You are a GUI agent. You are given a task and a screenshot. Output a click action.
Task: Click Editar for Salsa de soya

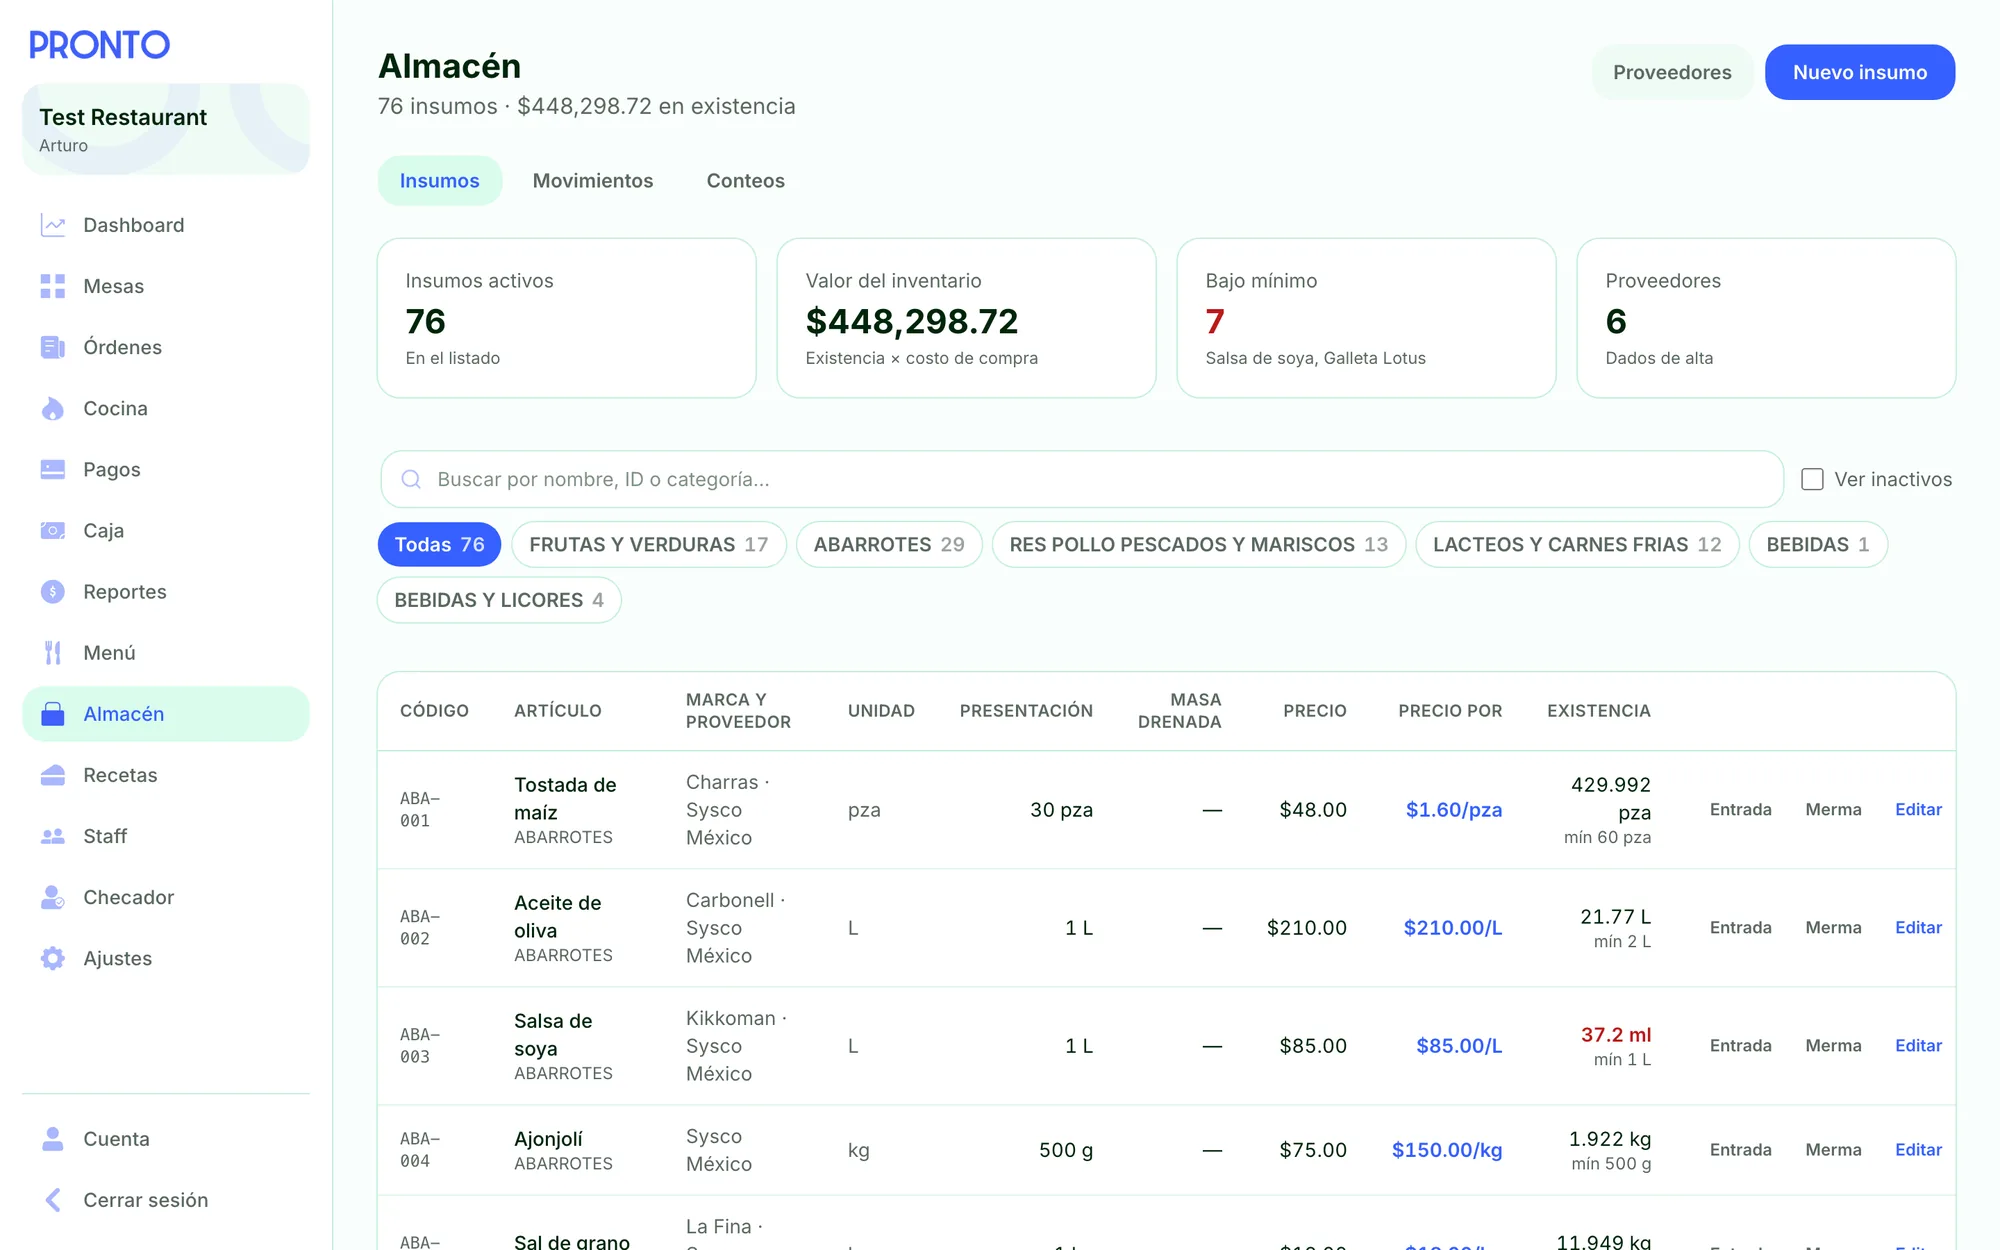[1918, 1046]
